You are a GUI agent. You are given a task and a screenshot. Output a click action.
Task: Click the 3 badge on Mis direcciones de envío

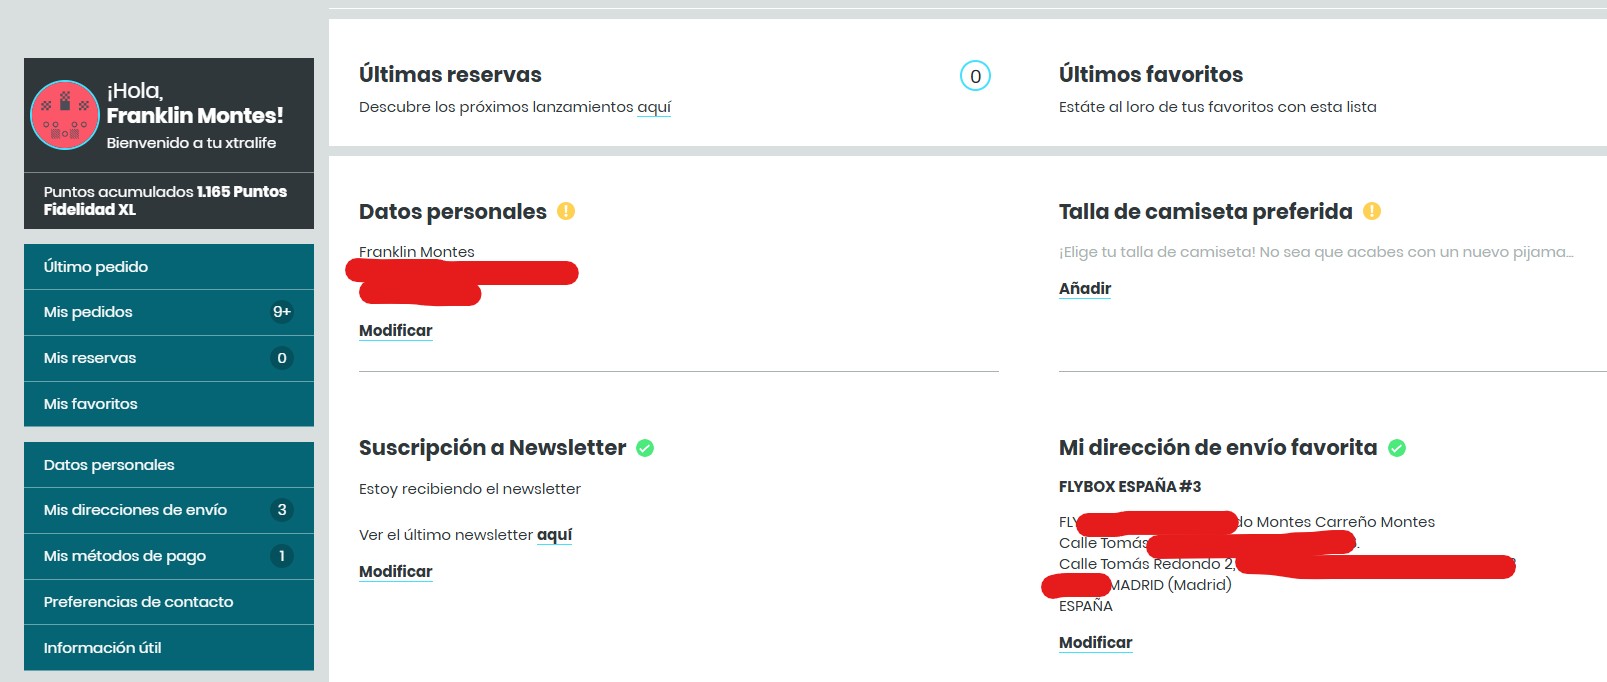point(282,510)
